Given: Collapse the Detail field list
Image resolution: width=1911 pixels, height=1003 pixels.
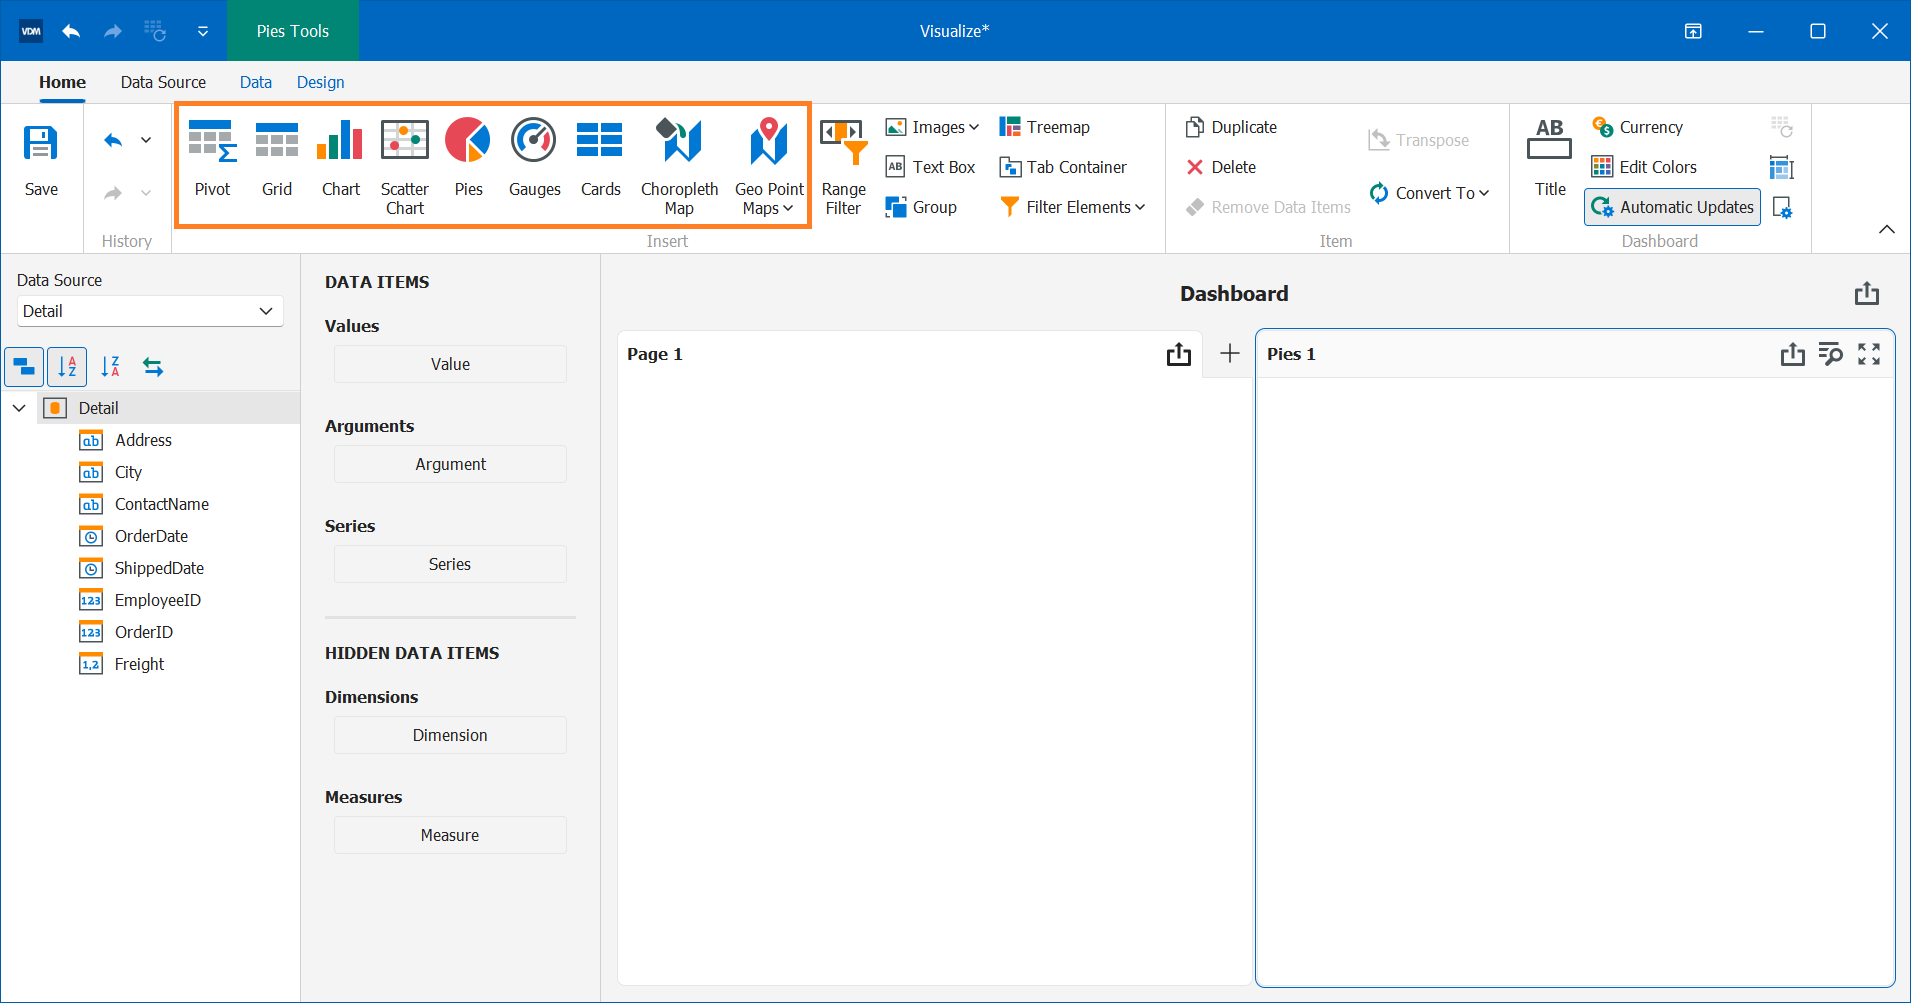Looking at the screenshot, I should 18,407.
